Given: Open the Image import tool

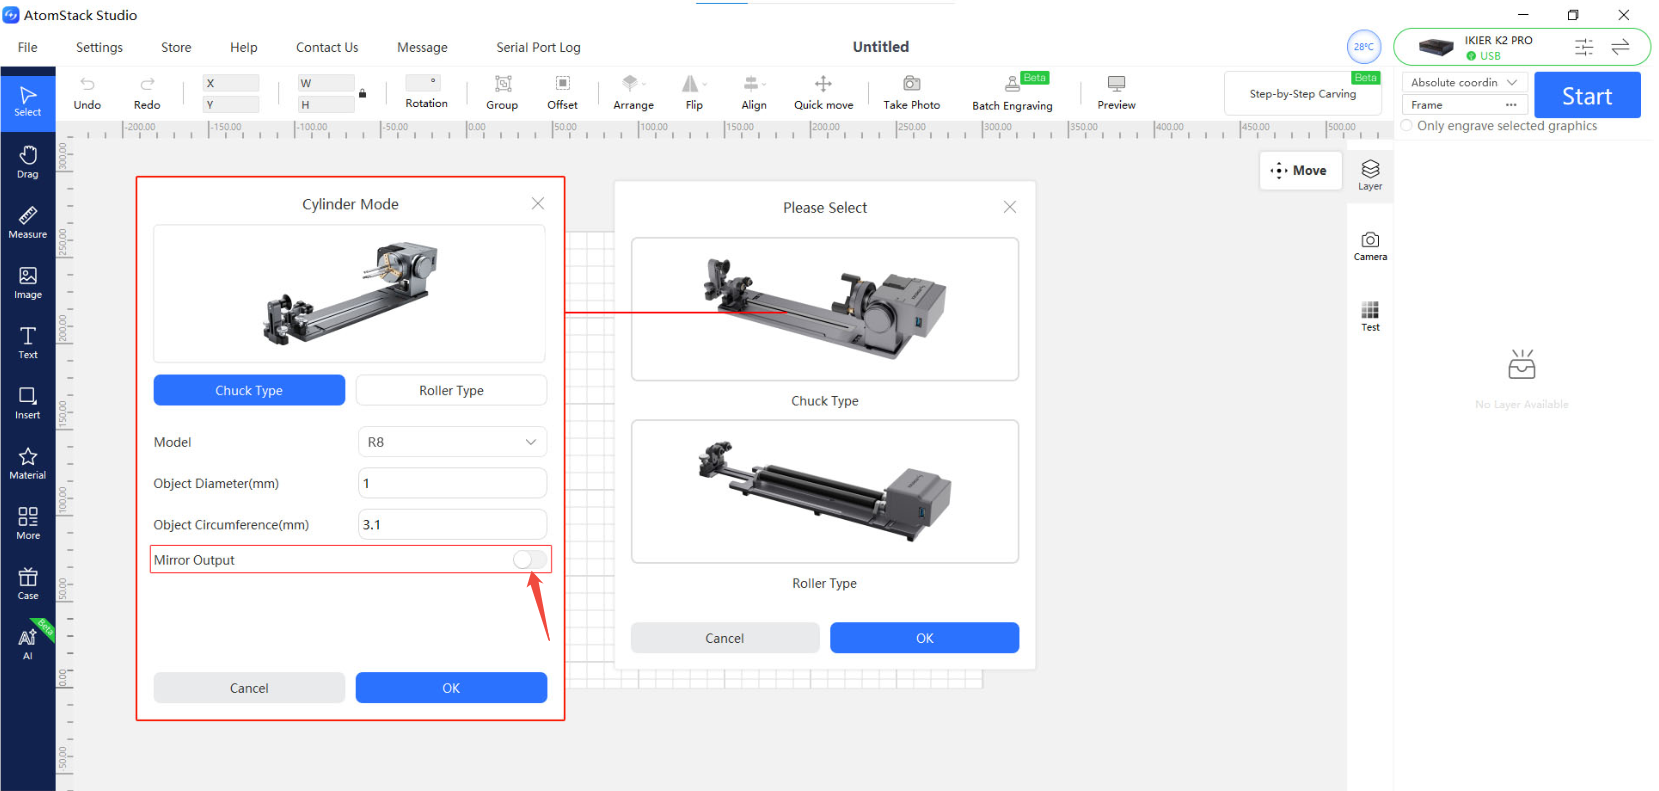Looking at the screenshot, I should 28,282.
